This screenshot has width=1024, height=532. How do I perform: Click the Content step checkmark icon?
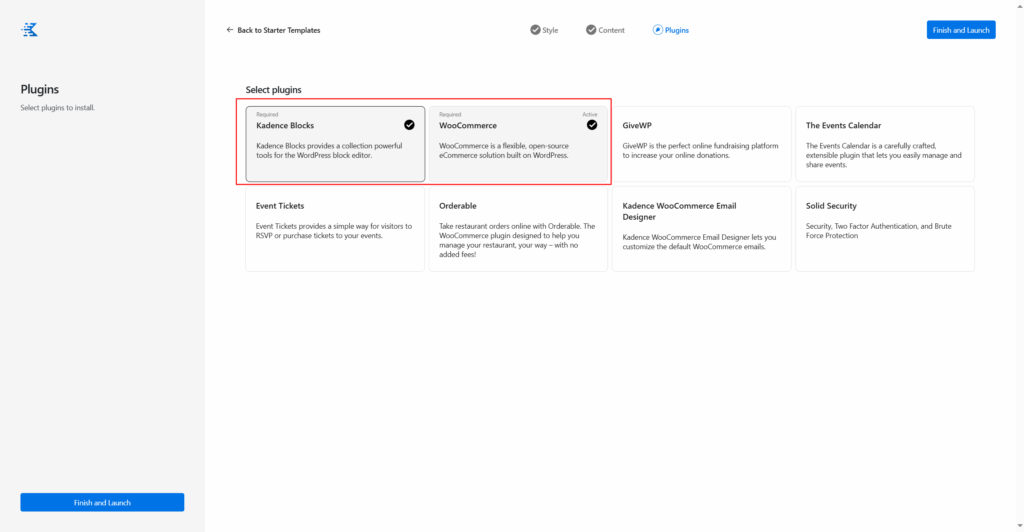591,30
